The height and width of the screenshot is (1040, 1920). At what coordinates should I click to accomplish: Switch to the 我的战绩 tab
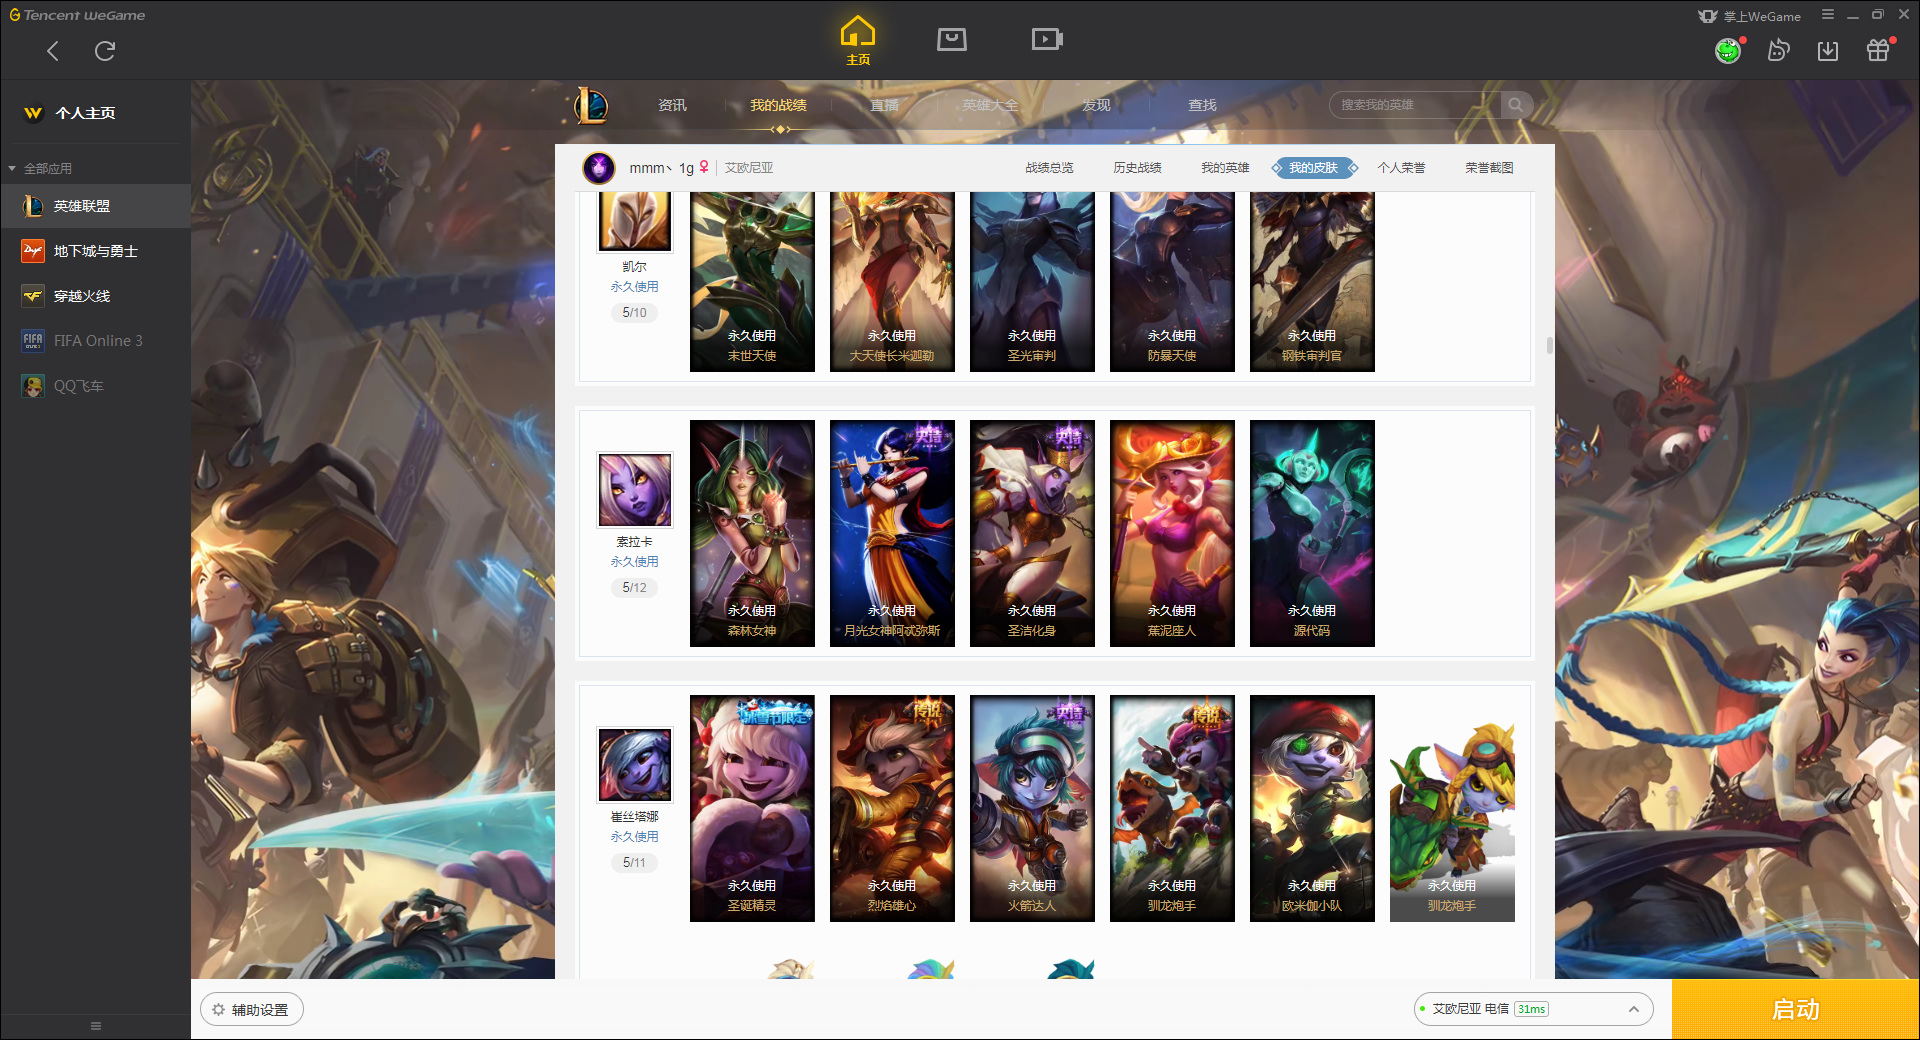pos(778,105)
